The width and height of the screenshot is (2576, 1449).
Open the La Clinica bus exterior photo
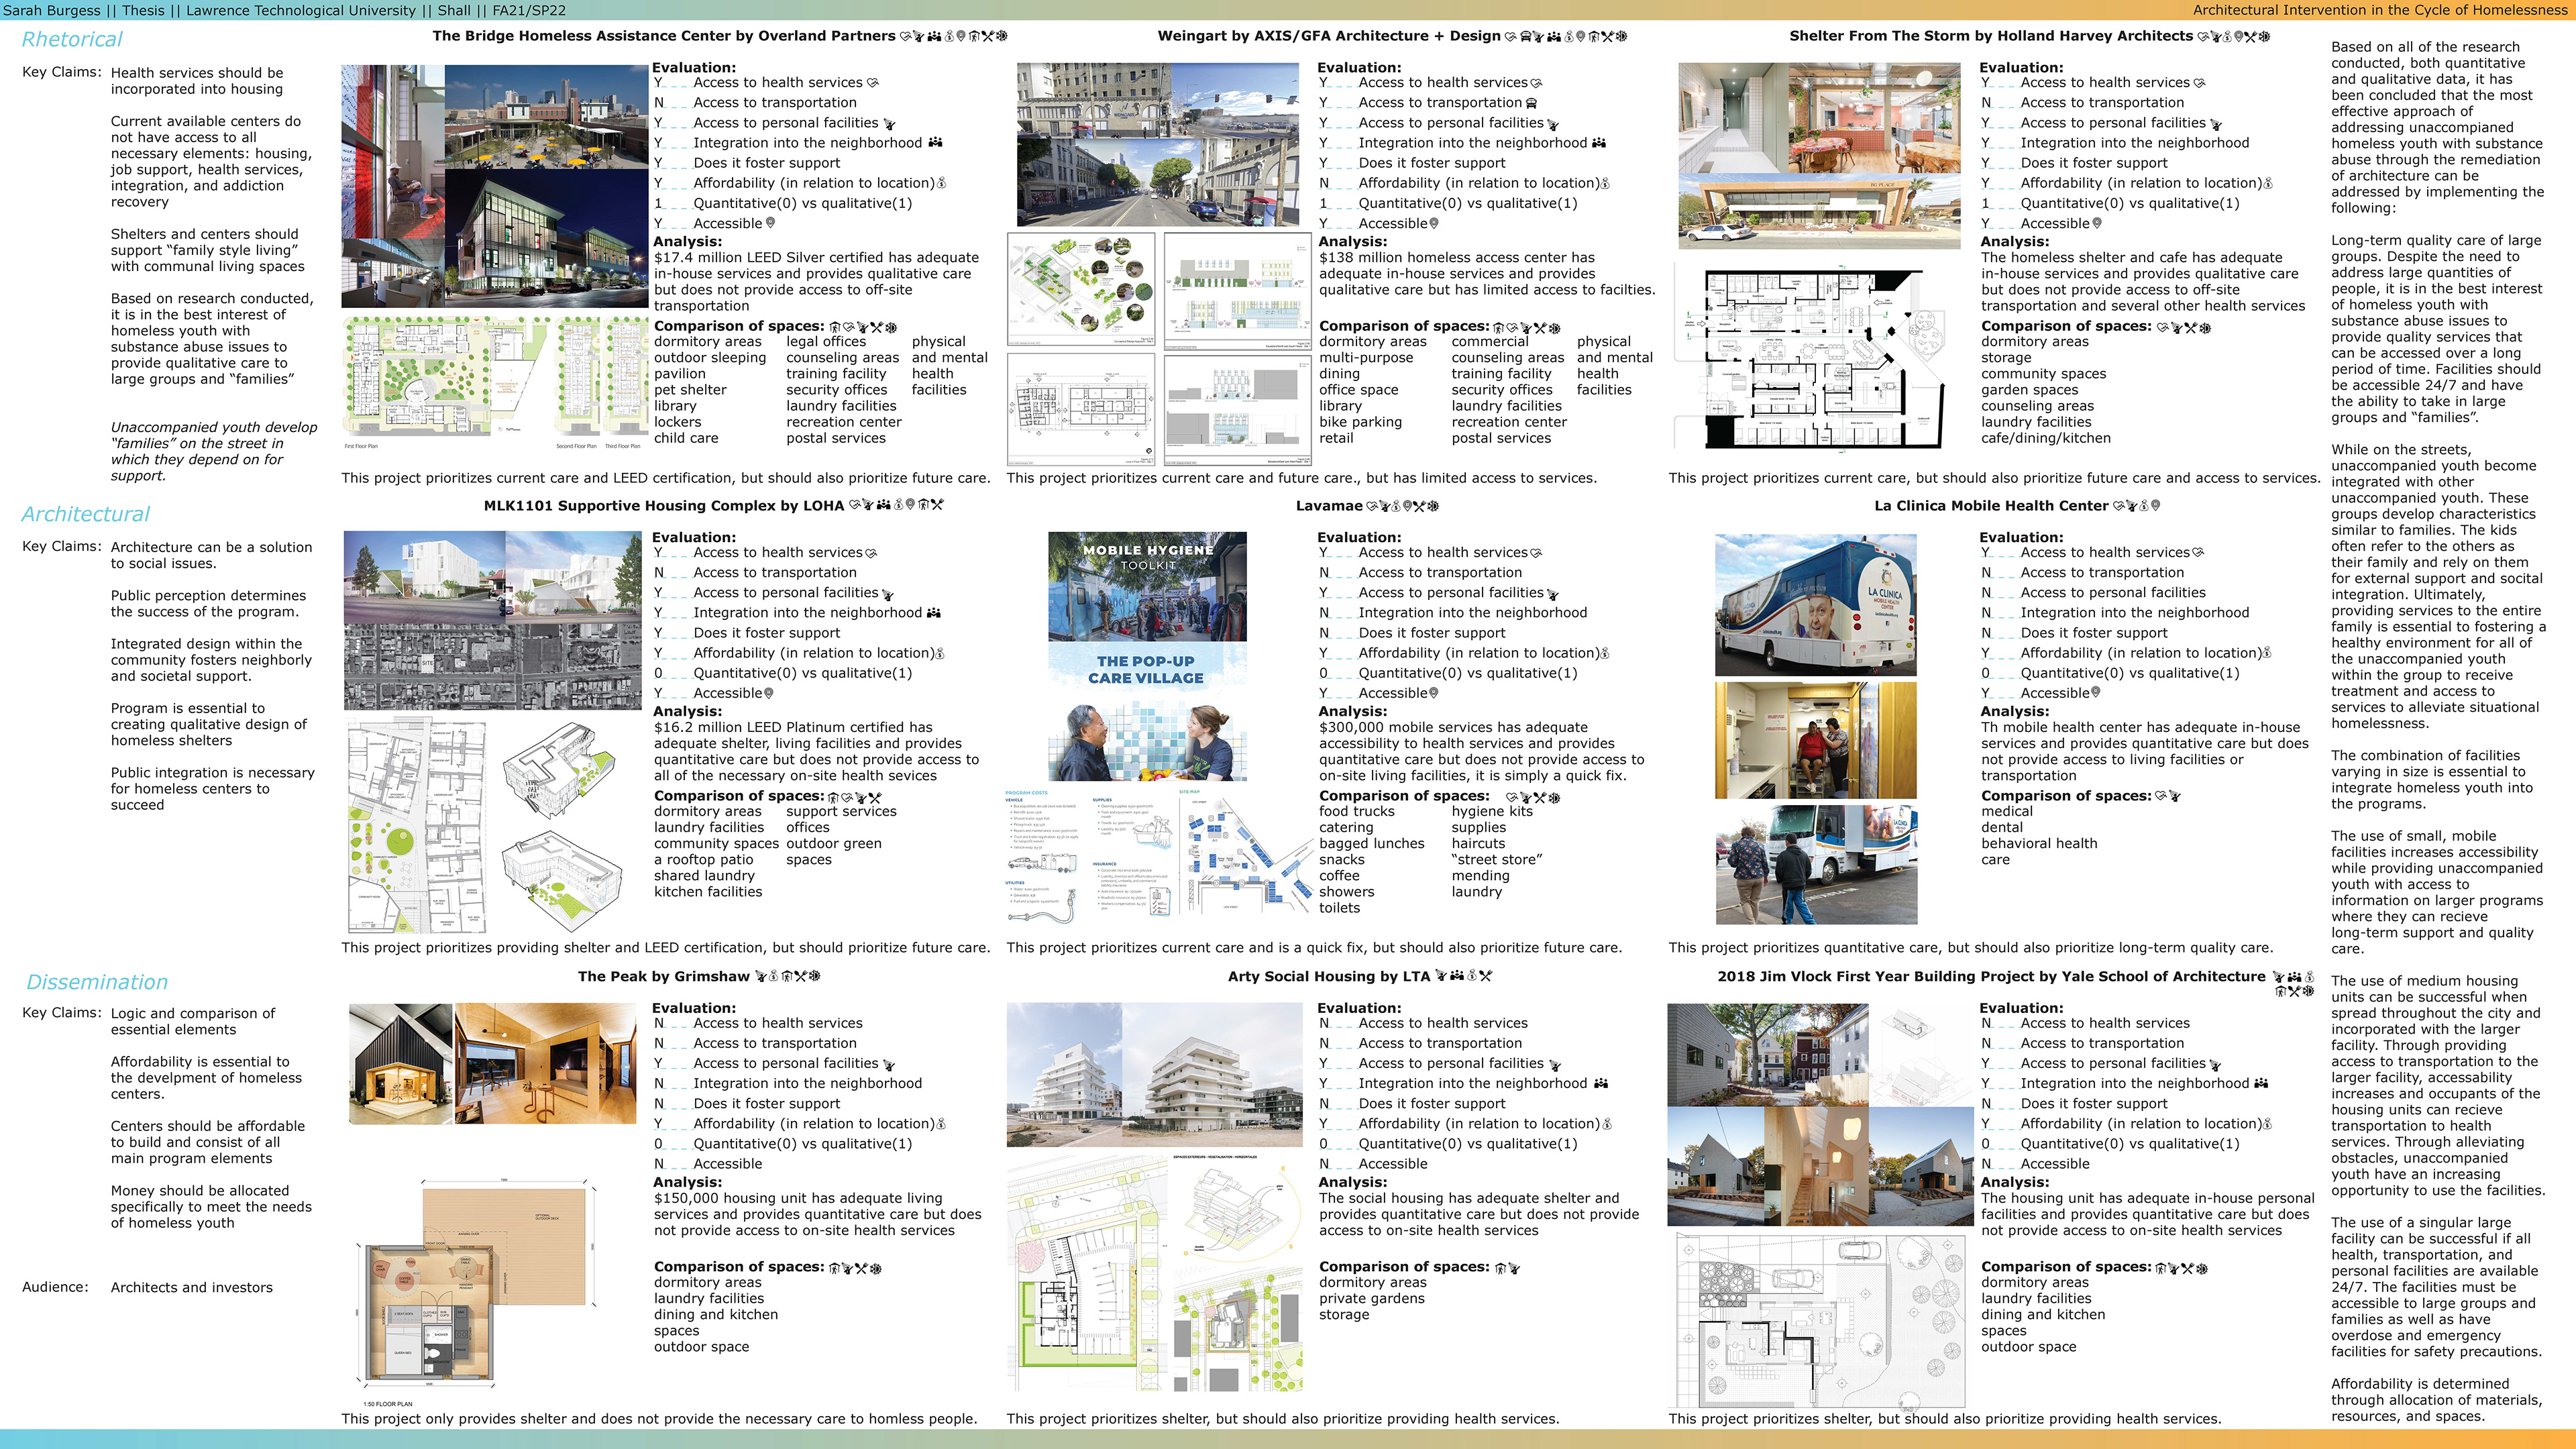click(1816, 605)
